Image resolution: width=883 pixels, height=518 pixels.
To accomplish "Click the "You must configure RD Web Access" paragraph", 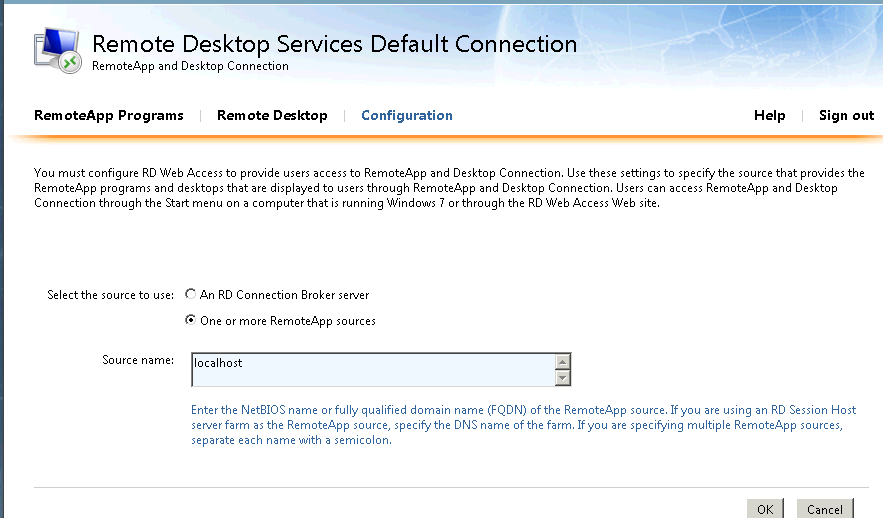I will point(440,188).
